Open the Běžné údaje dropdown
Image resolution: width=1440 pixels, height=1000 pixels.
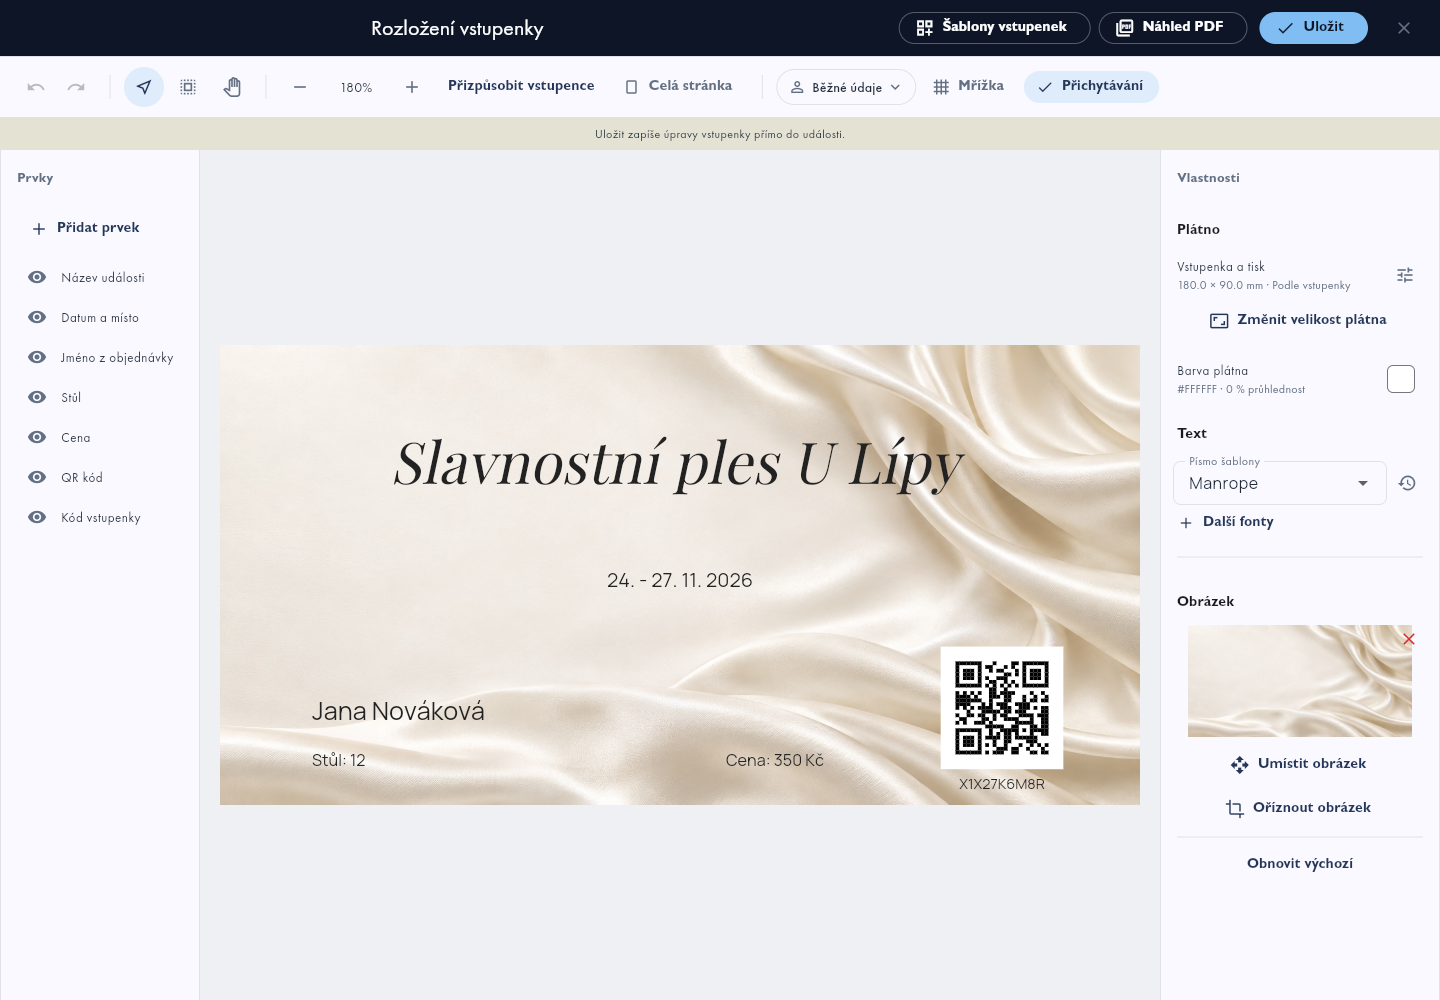coord(846,87)
